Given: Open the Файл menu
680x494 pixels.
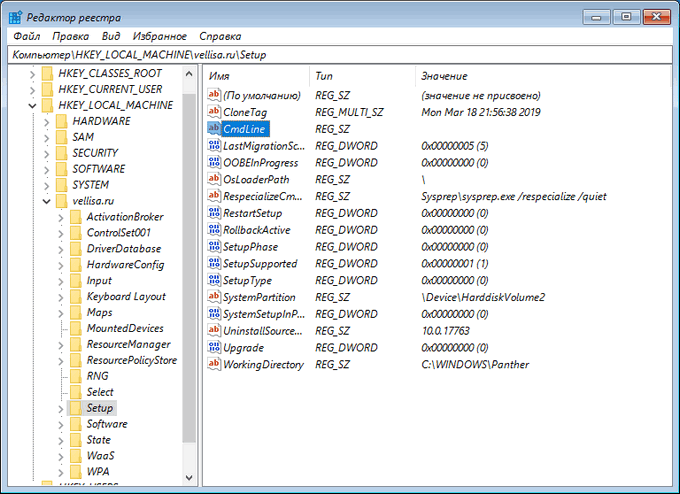Looking at the screenshot, I should point(27,36).
